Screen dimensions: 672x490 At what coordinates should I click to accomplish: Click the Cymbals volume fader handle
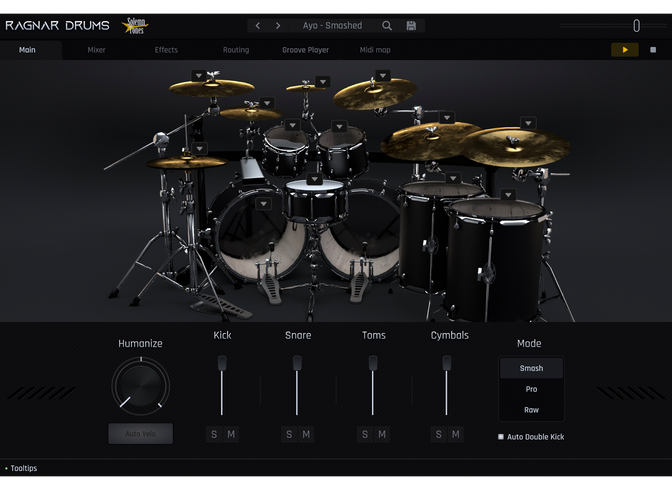coord(447,363)
